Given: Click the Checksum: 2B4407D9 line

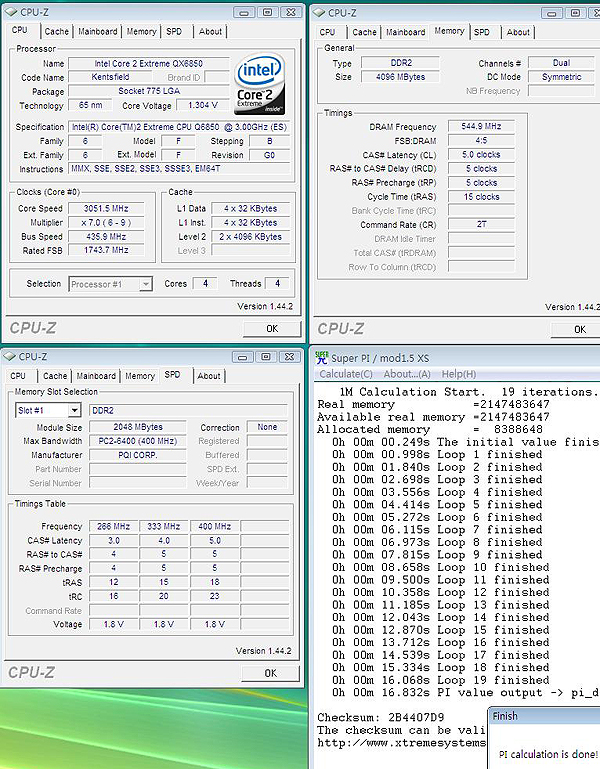Looking at the screenshot, I should pos(381,718).
